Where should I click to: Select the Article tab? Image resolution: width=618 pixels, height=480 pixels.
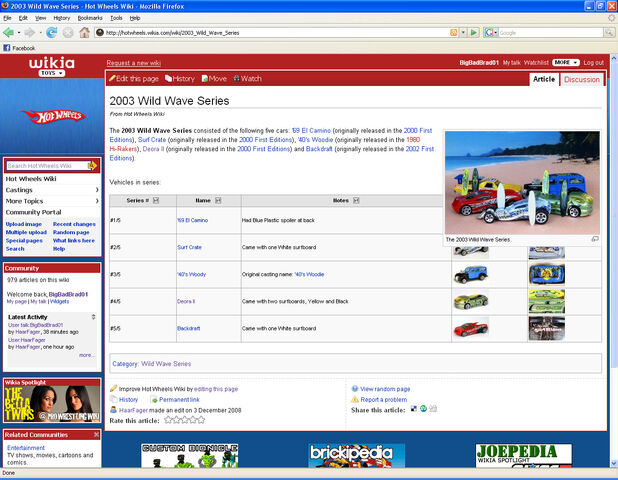tap(544, 79)
